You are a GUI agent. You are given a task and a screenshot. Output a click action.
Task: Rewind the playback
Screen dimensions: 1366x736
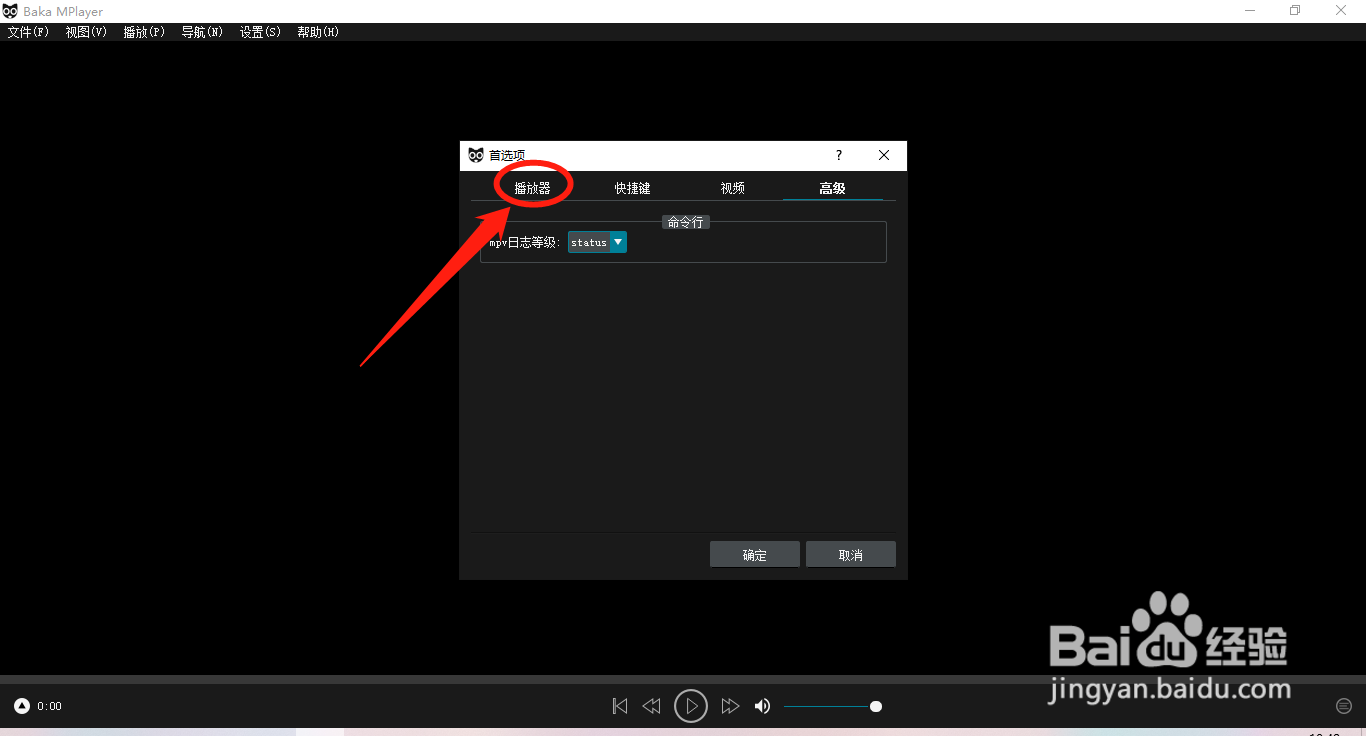point(652,706)
